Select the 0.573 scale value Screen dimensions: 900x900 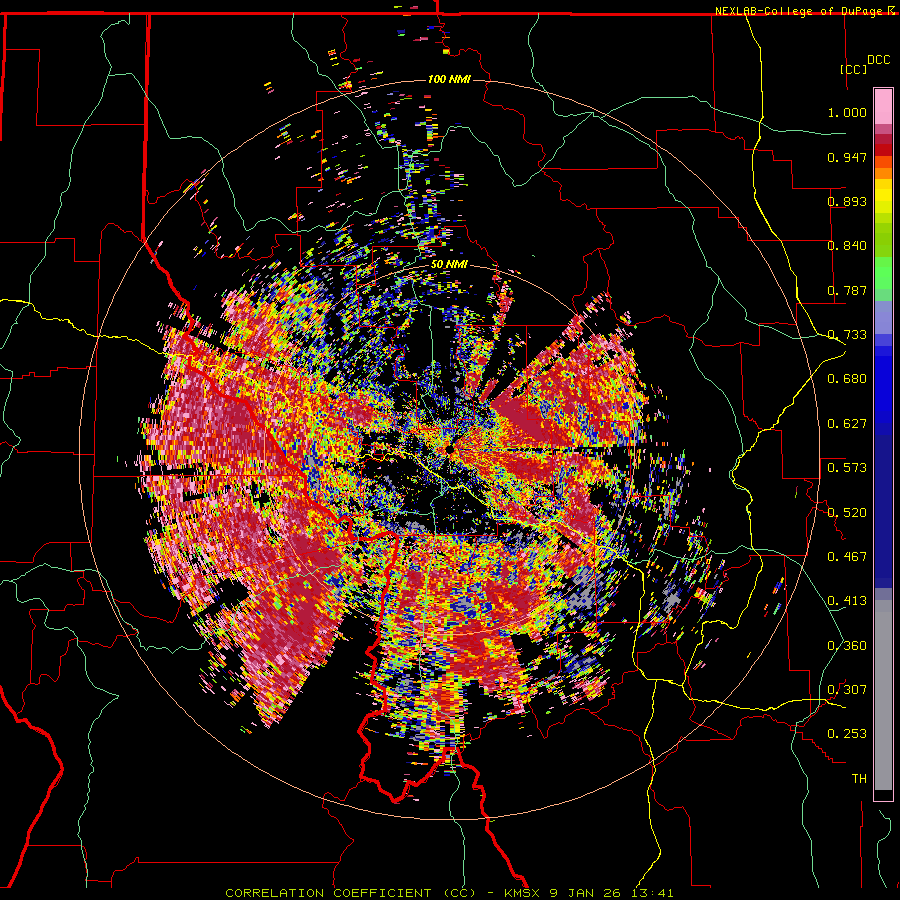[847, 468]
